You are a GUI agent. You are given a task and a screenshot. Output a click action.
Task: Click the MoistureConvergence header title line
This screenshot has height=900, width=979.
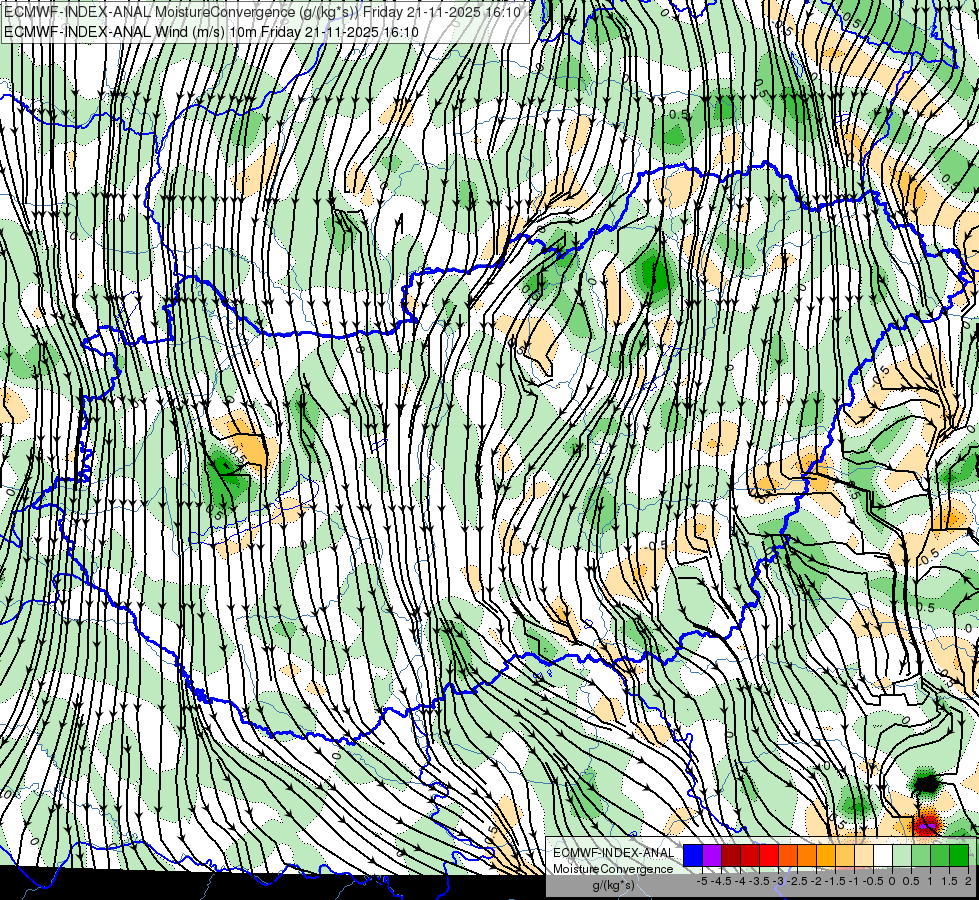[262, 12]
